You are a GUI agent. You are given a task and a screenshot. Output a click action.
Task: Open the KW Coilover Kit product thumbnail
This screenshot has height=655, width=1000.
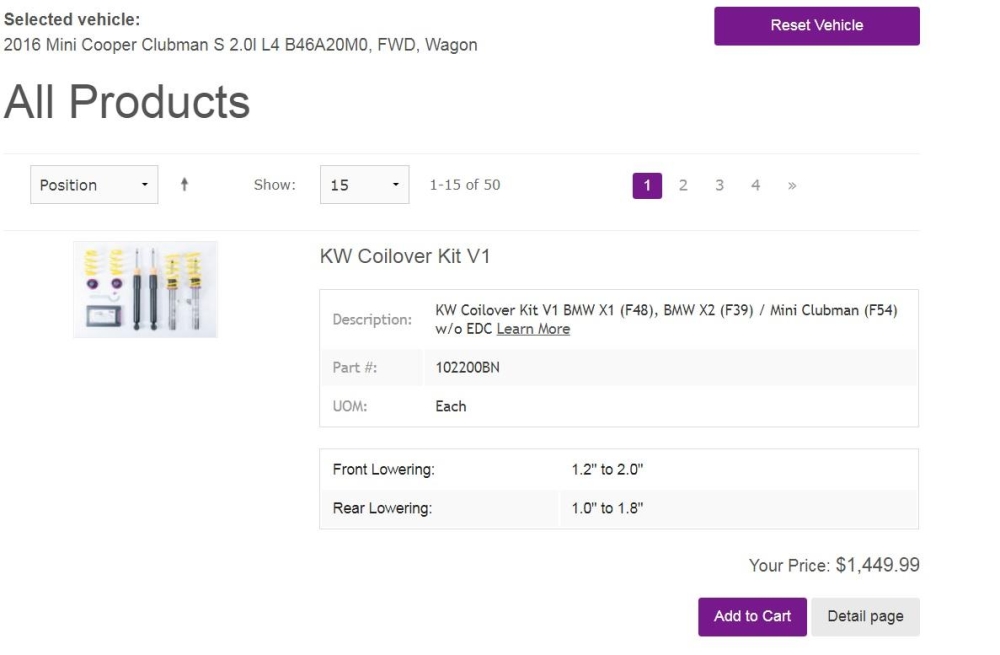145,290
